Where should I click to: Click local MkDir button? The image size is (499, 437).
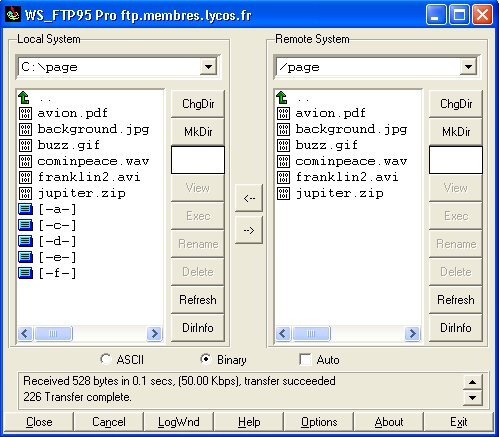coord(198,132)
